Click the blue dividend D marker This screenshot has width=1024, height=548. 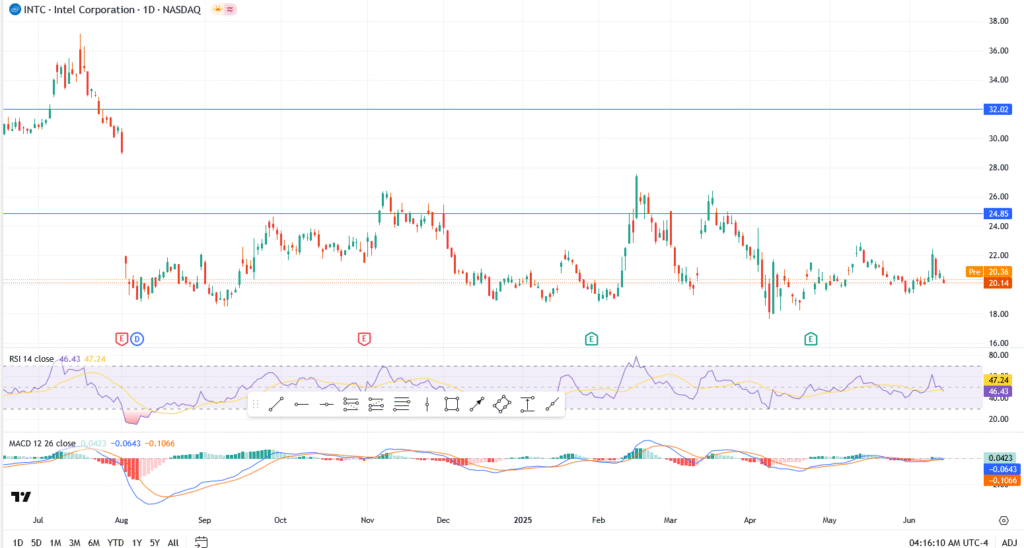point(137,339)
